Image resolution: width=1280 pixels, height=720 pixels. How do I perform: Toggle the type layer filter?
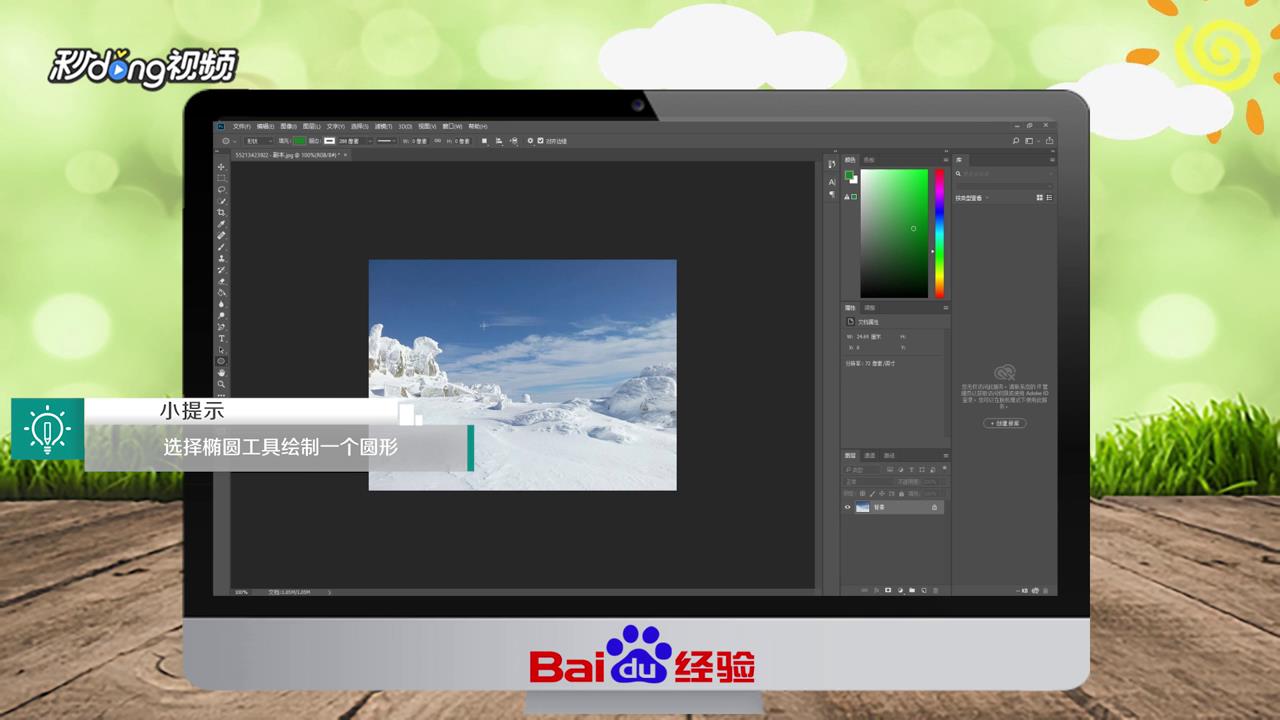911,469
